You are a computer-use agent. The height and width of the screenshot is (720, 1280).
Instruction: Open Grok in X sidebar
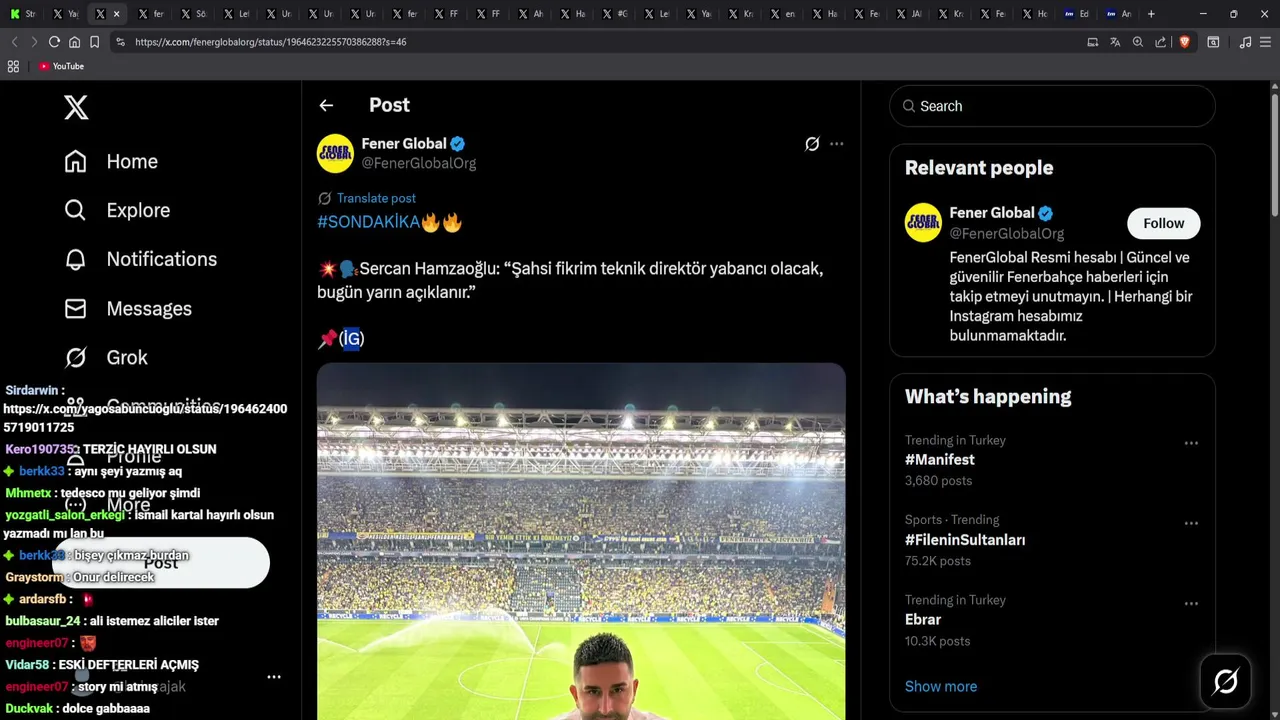click(x=106, y=357)
